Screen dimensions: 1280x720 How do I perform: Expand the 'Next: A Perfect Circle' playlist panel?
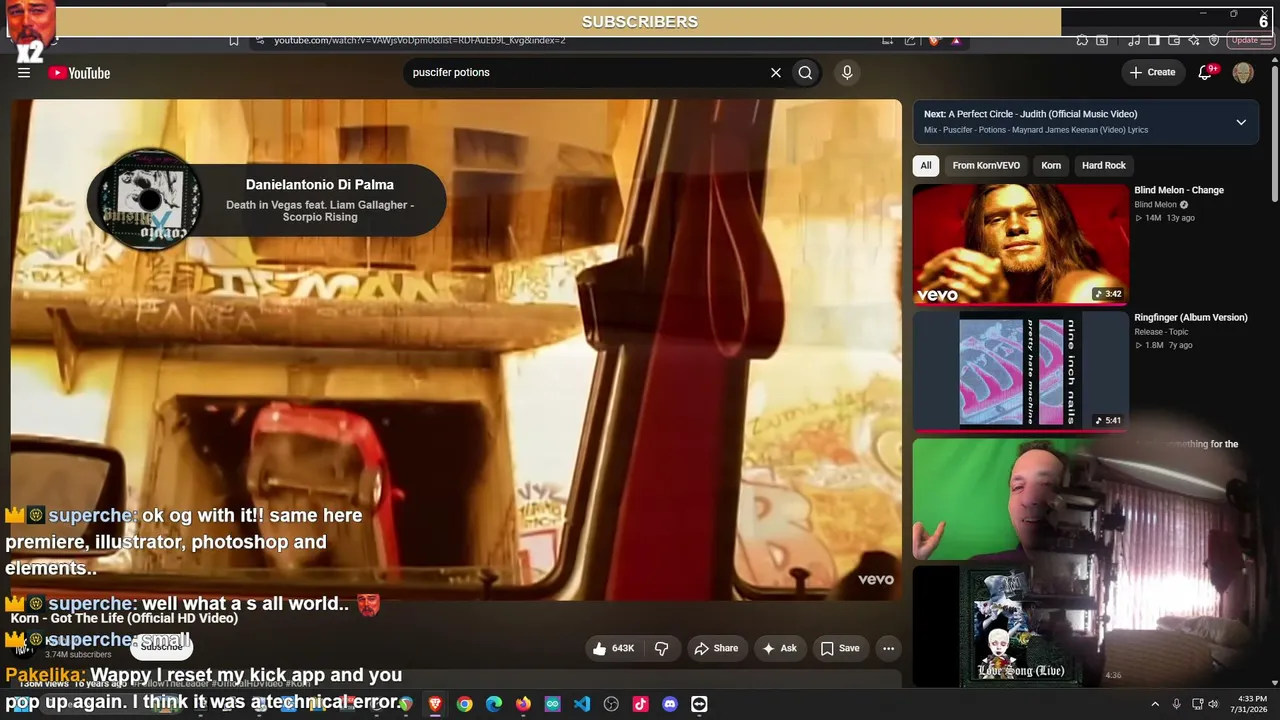(1241, 122)
